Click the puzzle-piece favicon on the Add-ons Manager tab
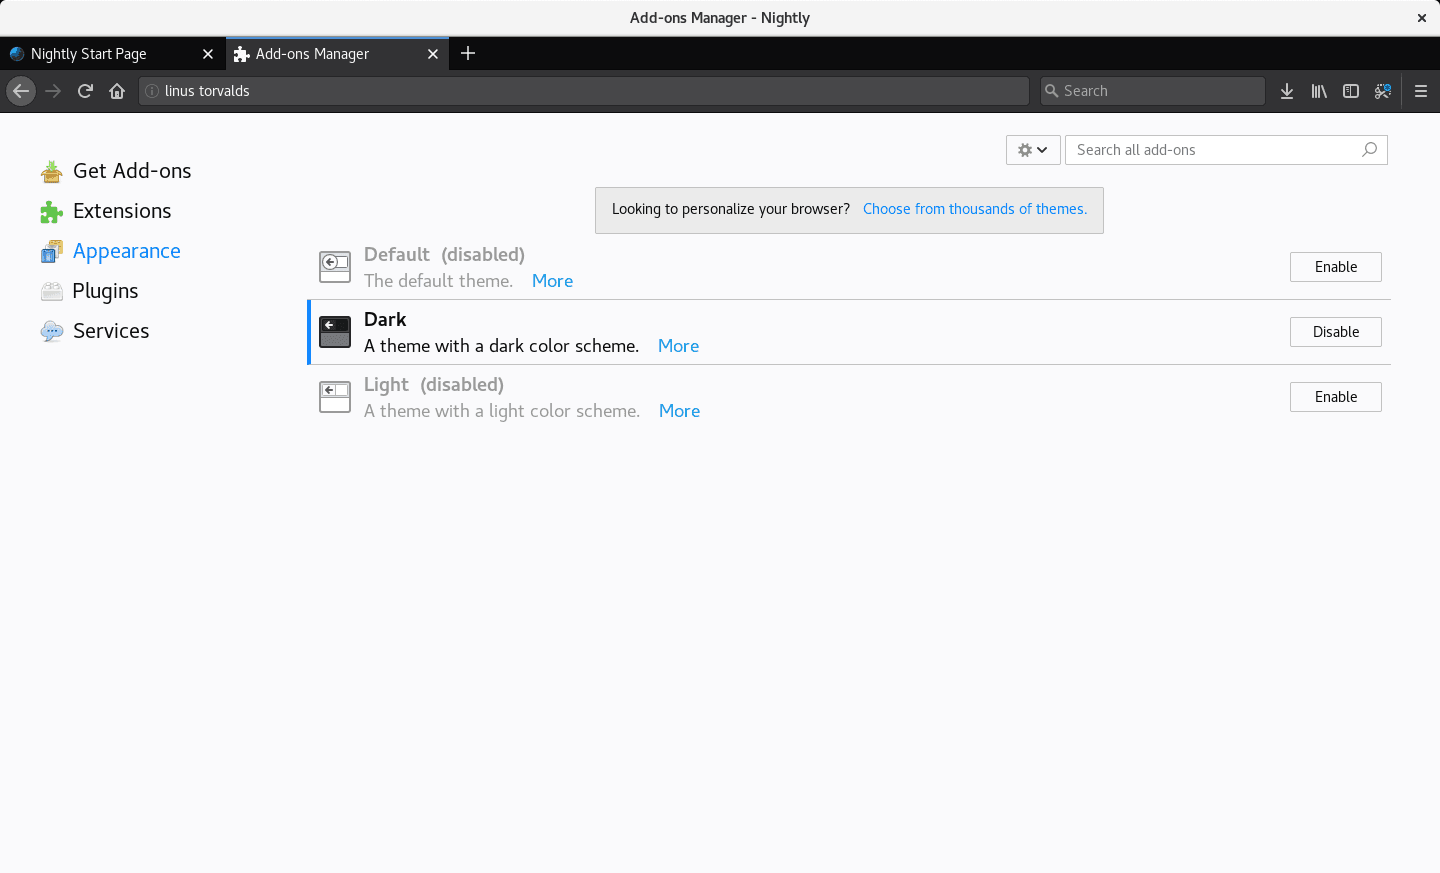Screen dimensions: 1440x873 tap(241, 54)
